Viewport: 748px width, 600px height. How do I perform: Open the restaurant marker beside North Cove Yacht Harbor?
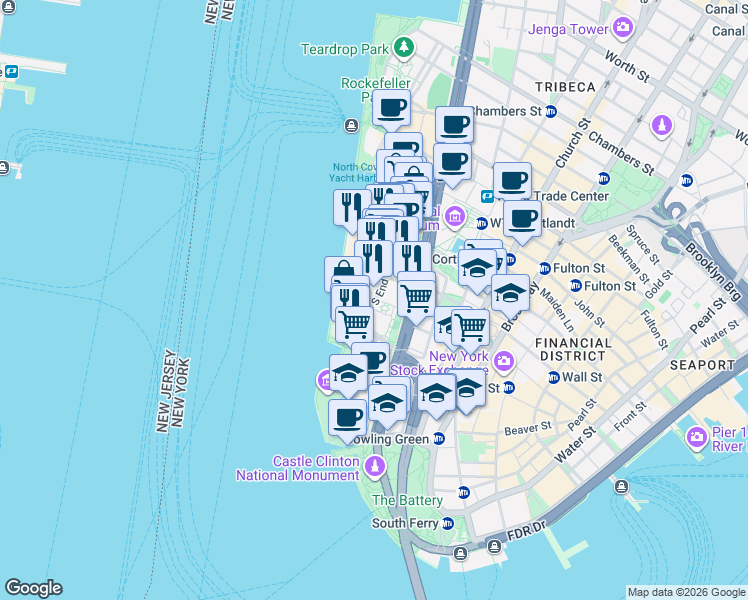350,208
